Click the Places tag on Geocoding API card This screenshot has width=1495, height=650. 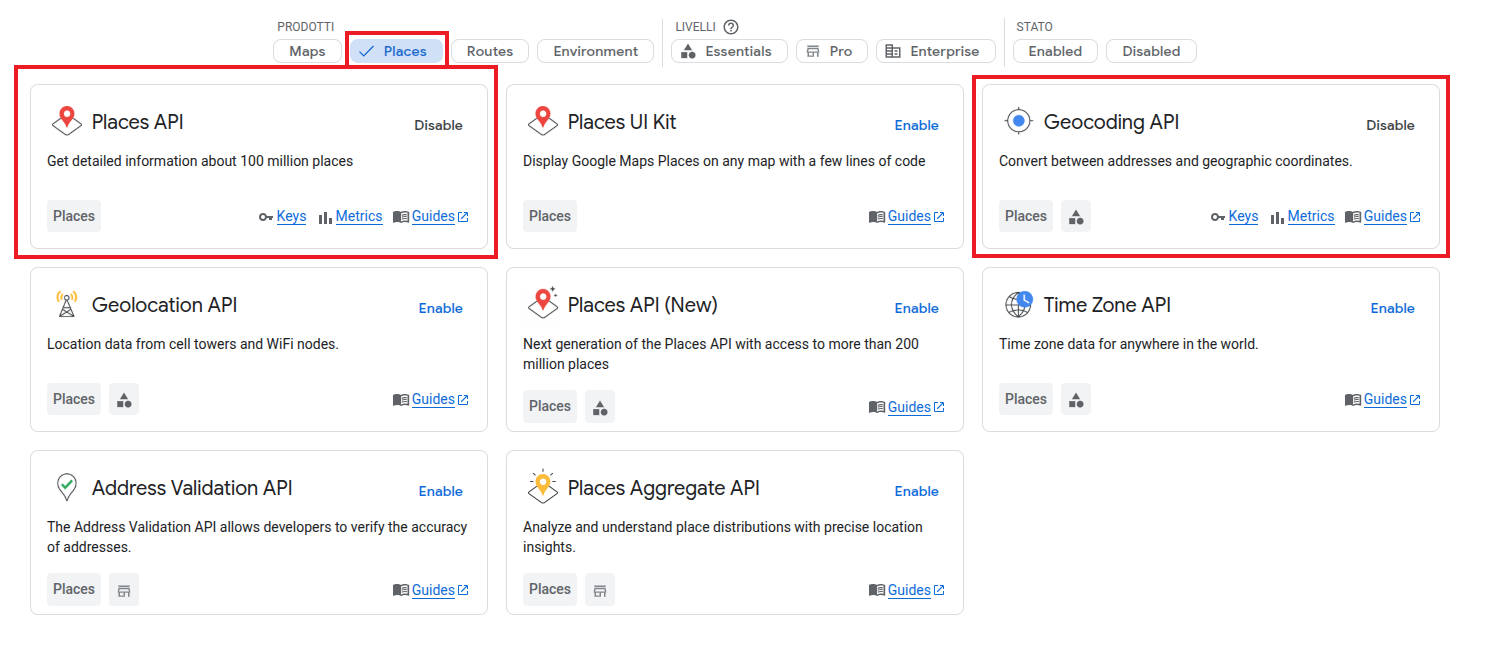coord(1026,216)
